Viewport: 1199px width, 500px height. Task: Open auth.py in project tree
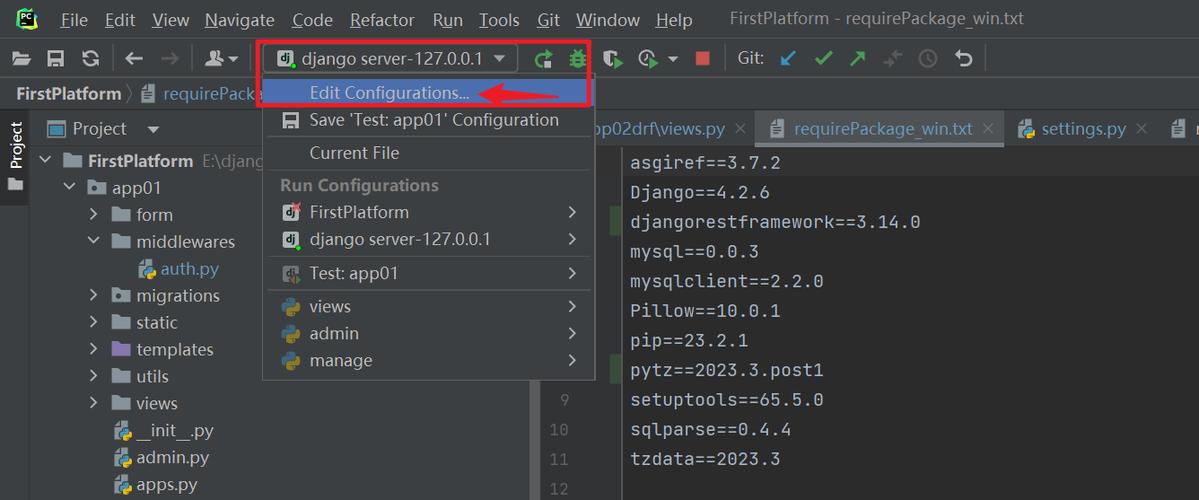coord(189,269)
